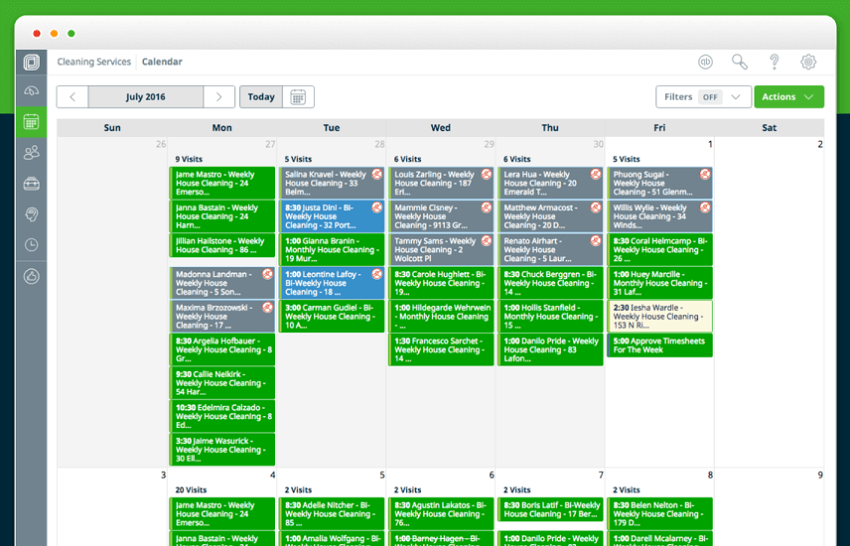The width and height of the screenshot is (850, 546).
Task: Open the app logo home icon
Action: [31, 62]
